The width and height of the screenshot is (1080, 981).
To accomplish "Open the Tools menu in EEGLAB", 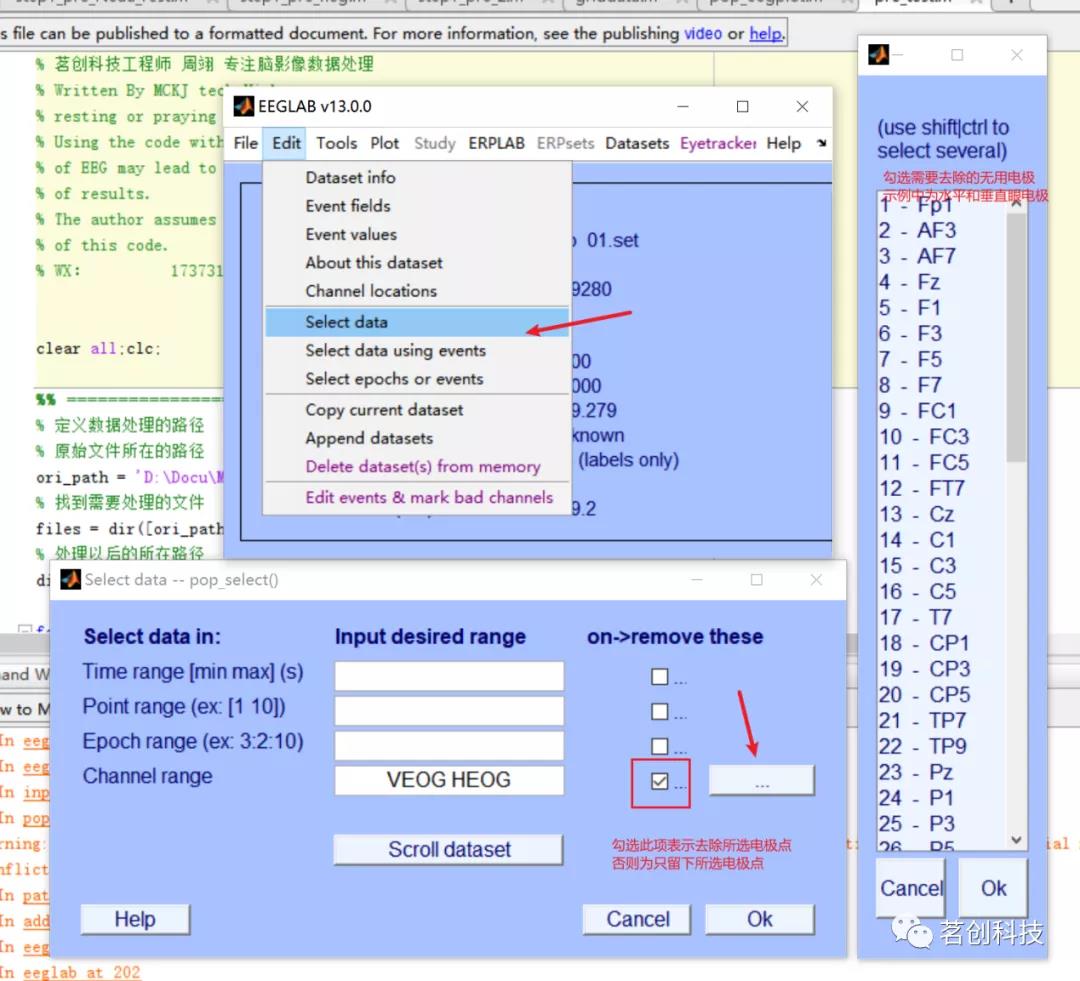I will tap(336, 143).
